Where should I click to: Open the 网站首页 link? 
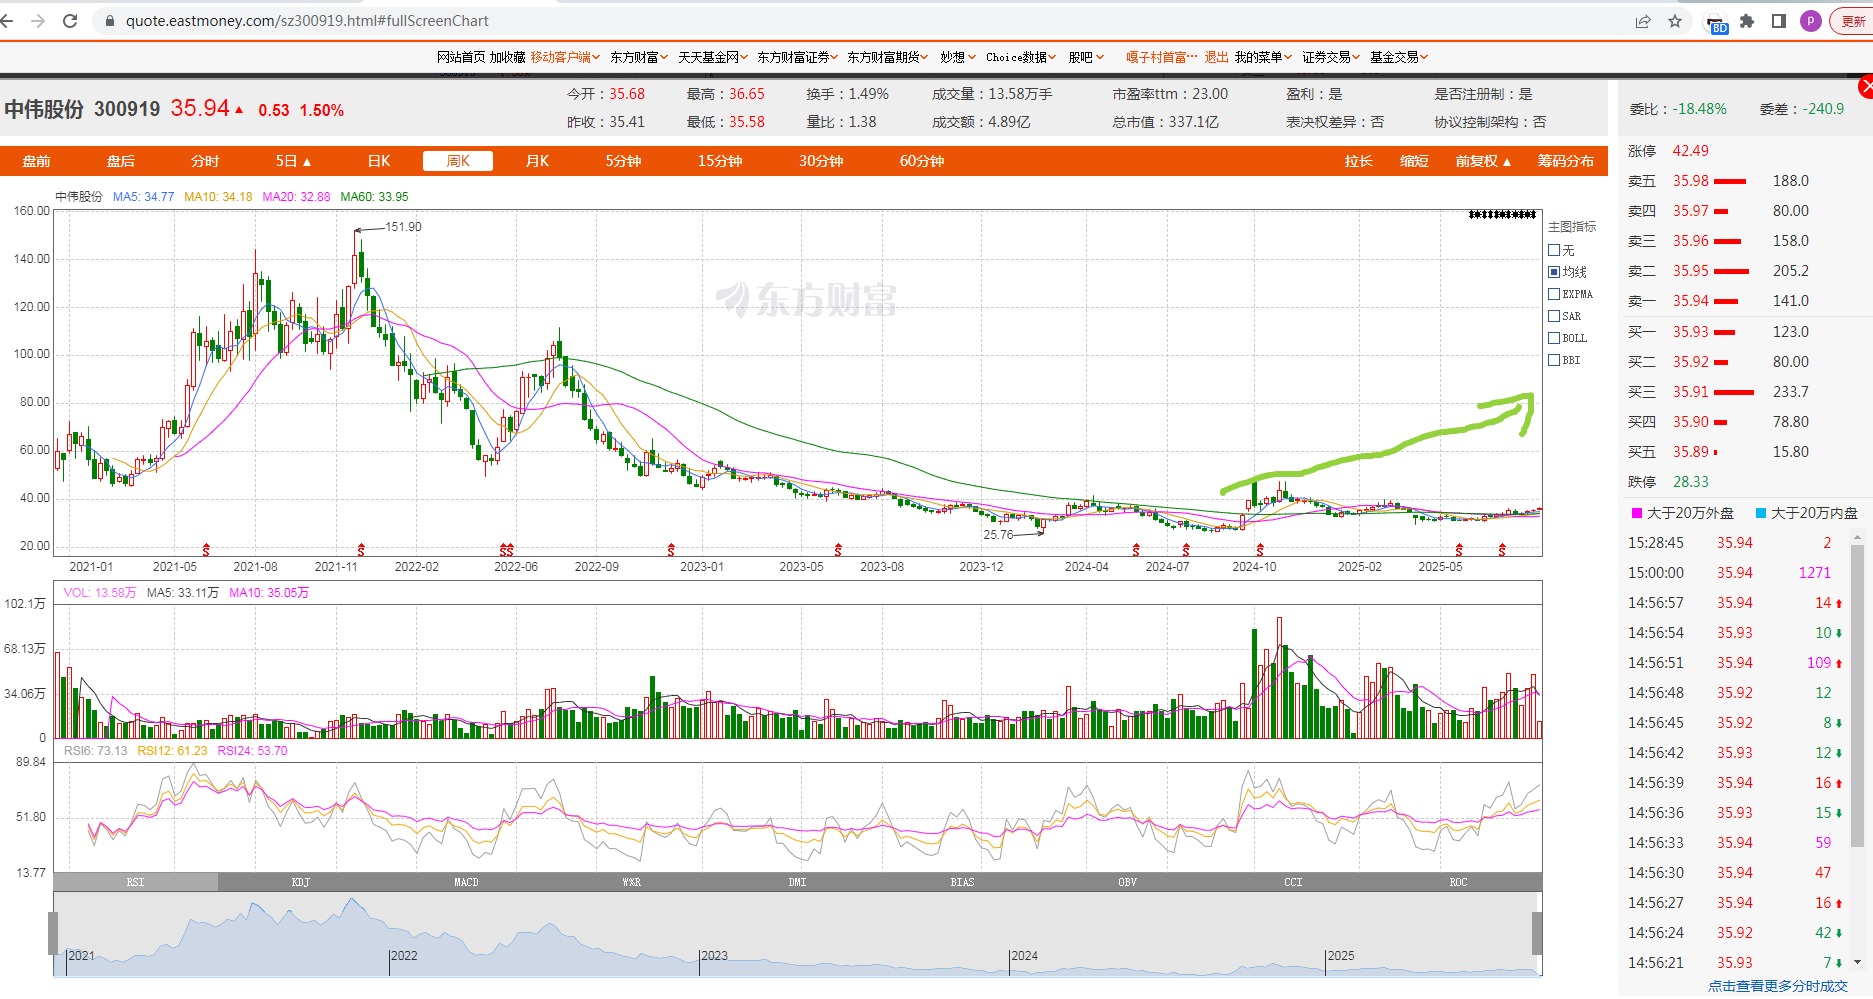click(x=461, y=57)
